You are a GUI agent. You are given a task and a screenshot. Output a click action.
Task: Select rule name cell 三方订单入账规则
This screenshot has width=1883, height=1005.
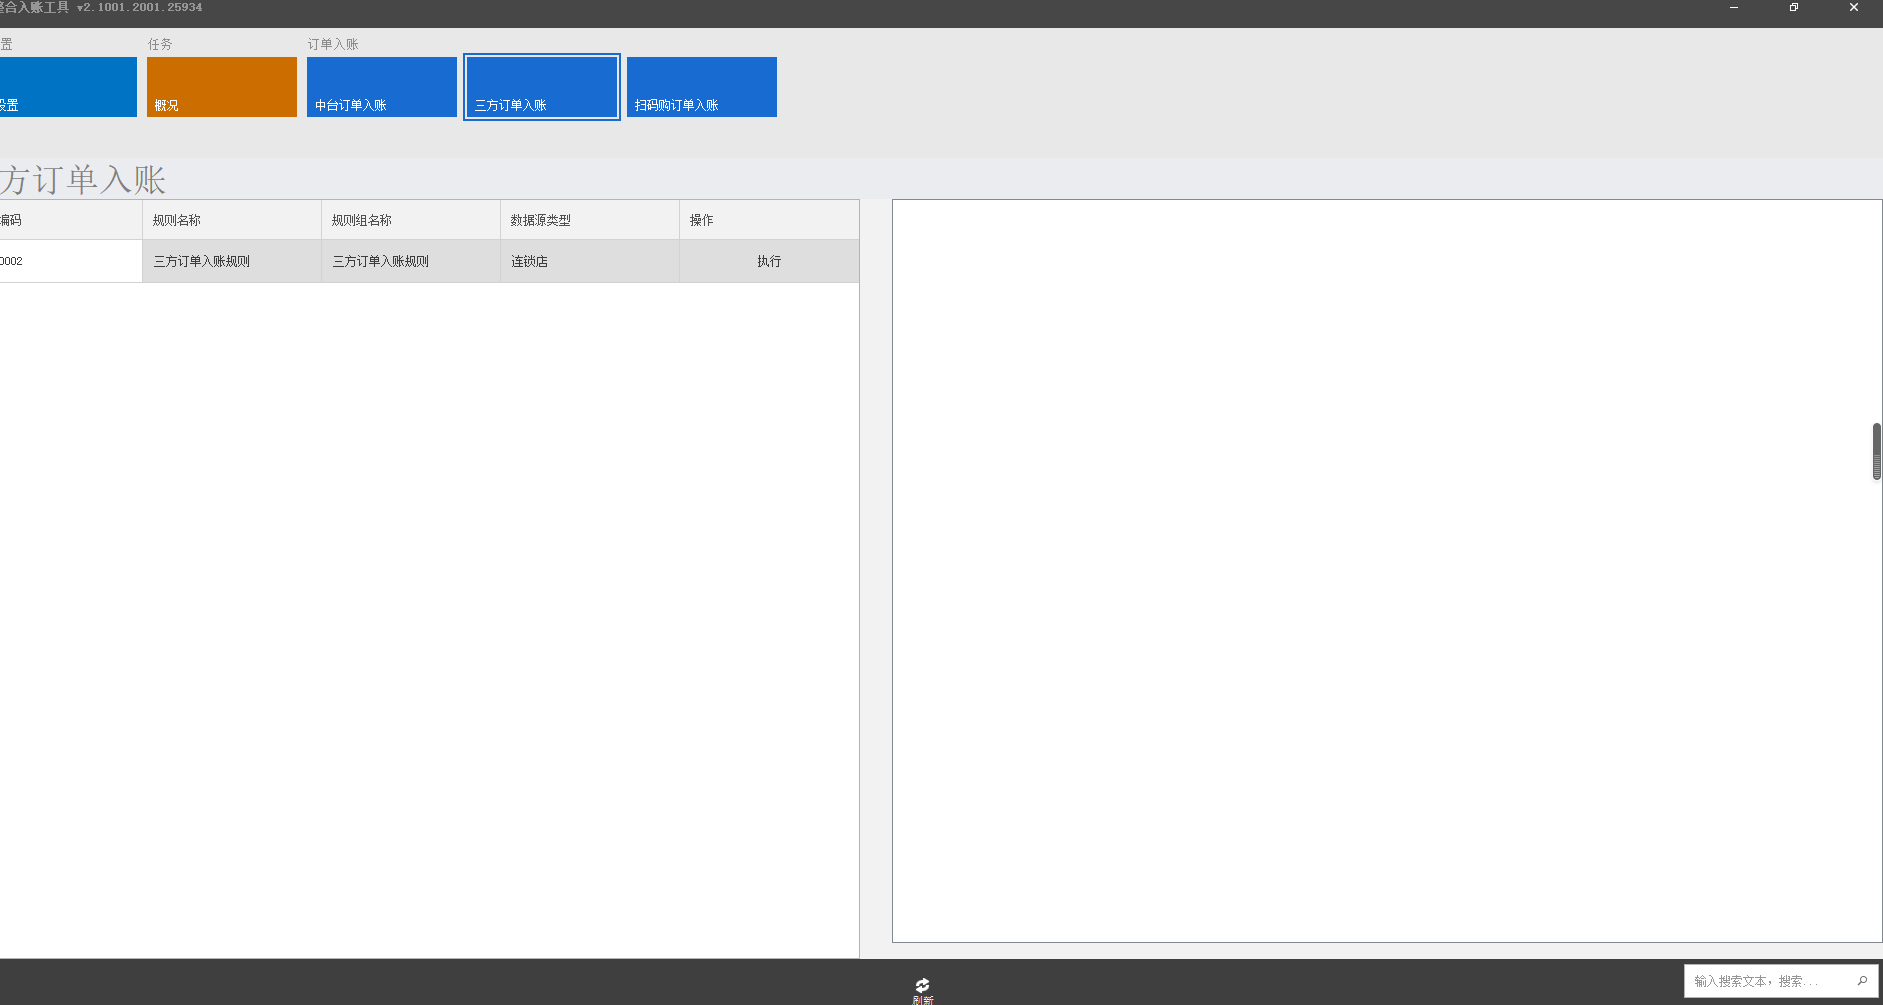[x=232, y=261]
